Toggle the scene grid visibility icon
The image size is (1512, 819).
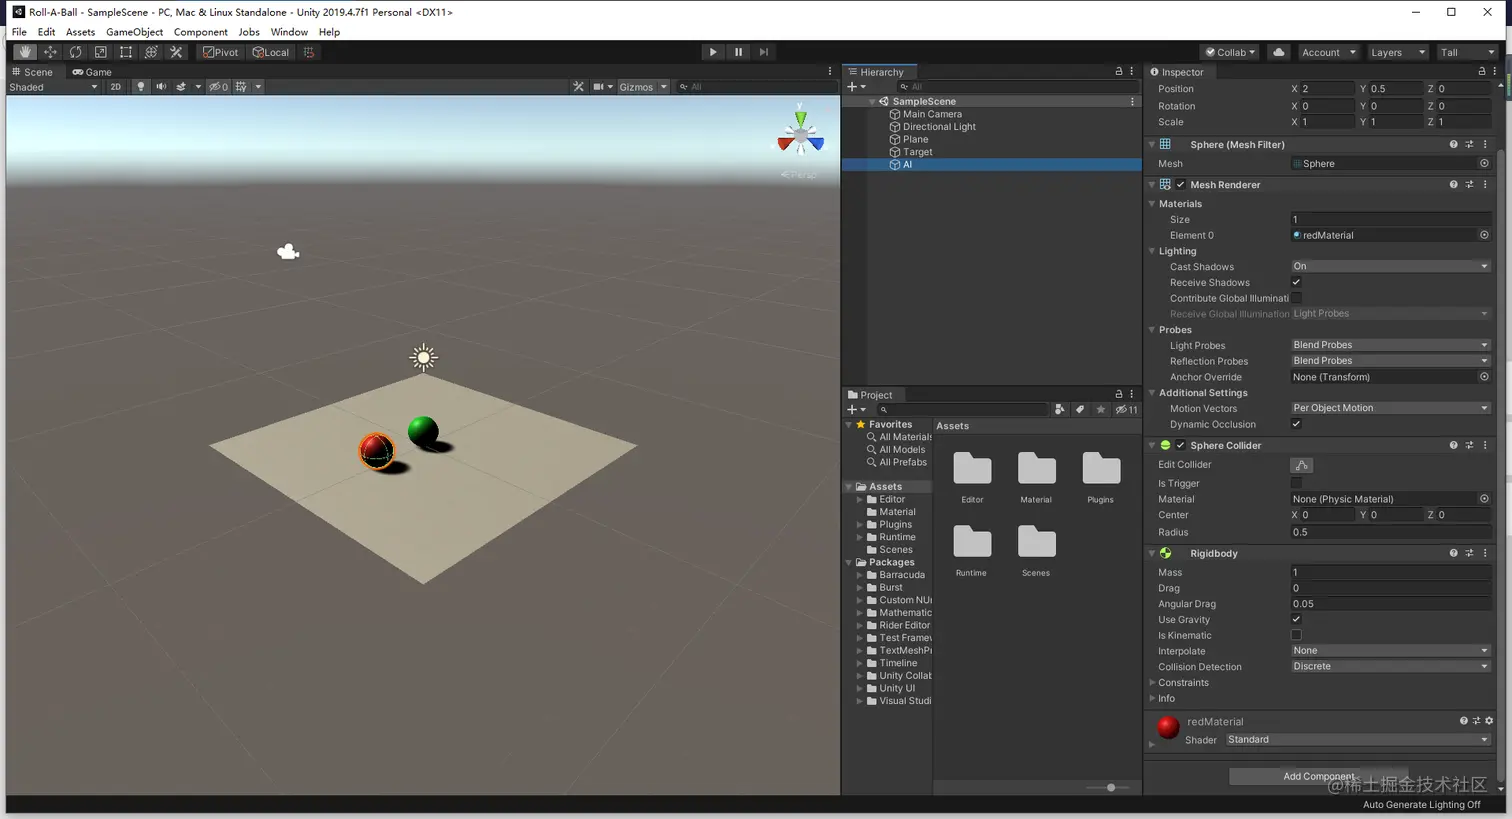point(241,87)
